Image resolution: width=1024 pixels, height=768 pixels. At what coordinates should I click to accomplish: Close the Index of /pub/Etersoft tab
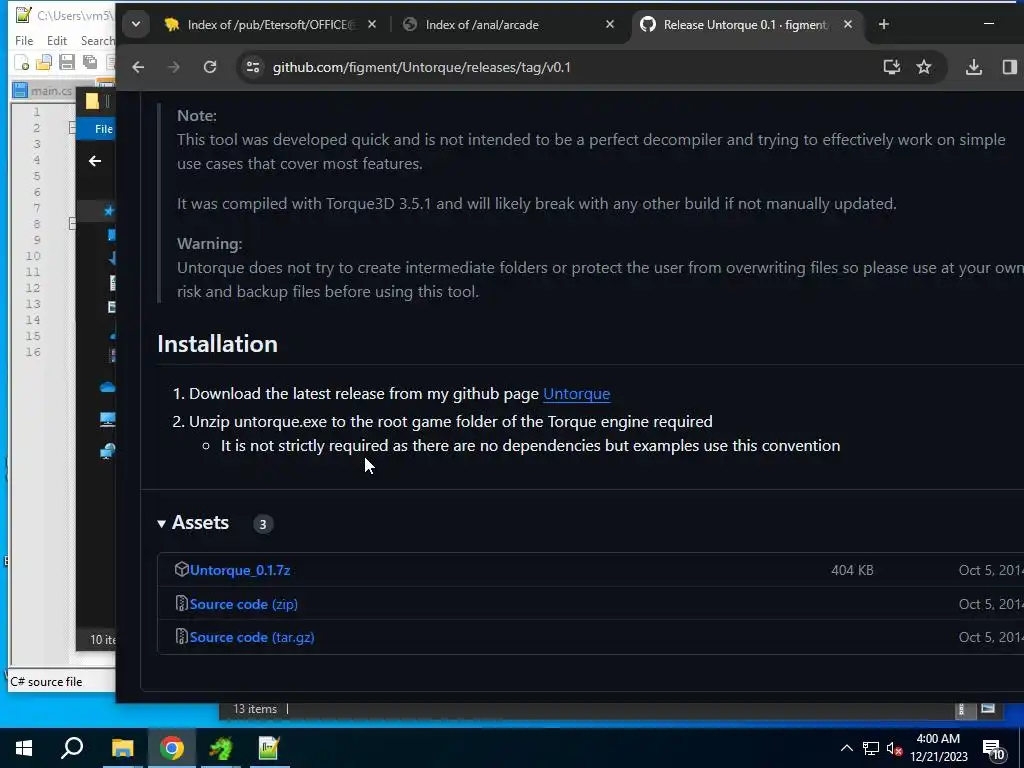pyautogui.click(x=372, y=25)
